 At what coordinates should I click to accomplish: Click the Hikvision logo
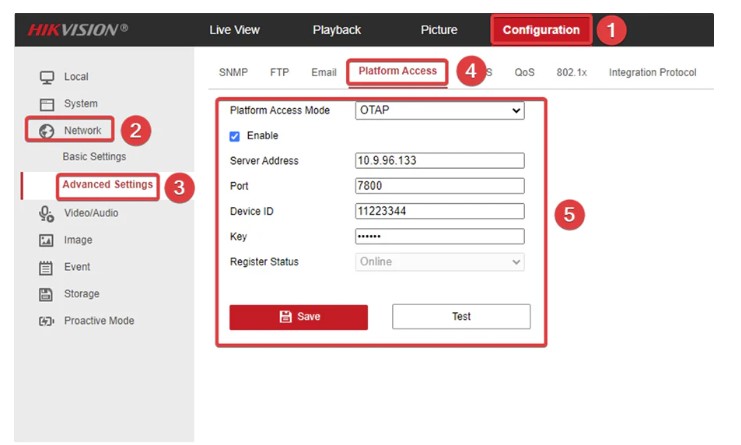point(78,30)
